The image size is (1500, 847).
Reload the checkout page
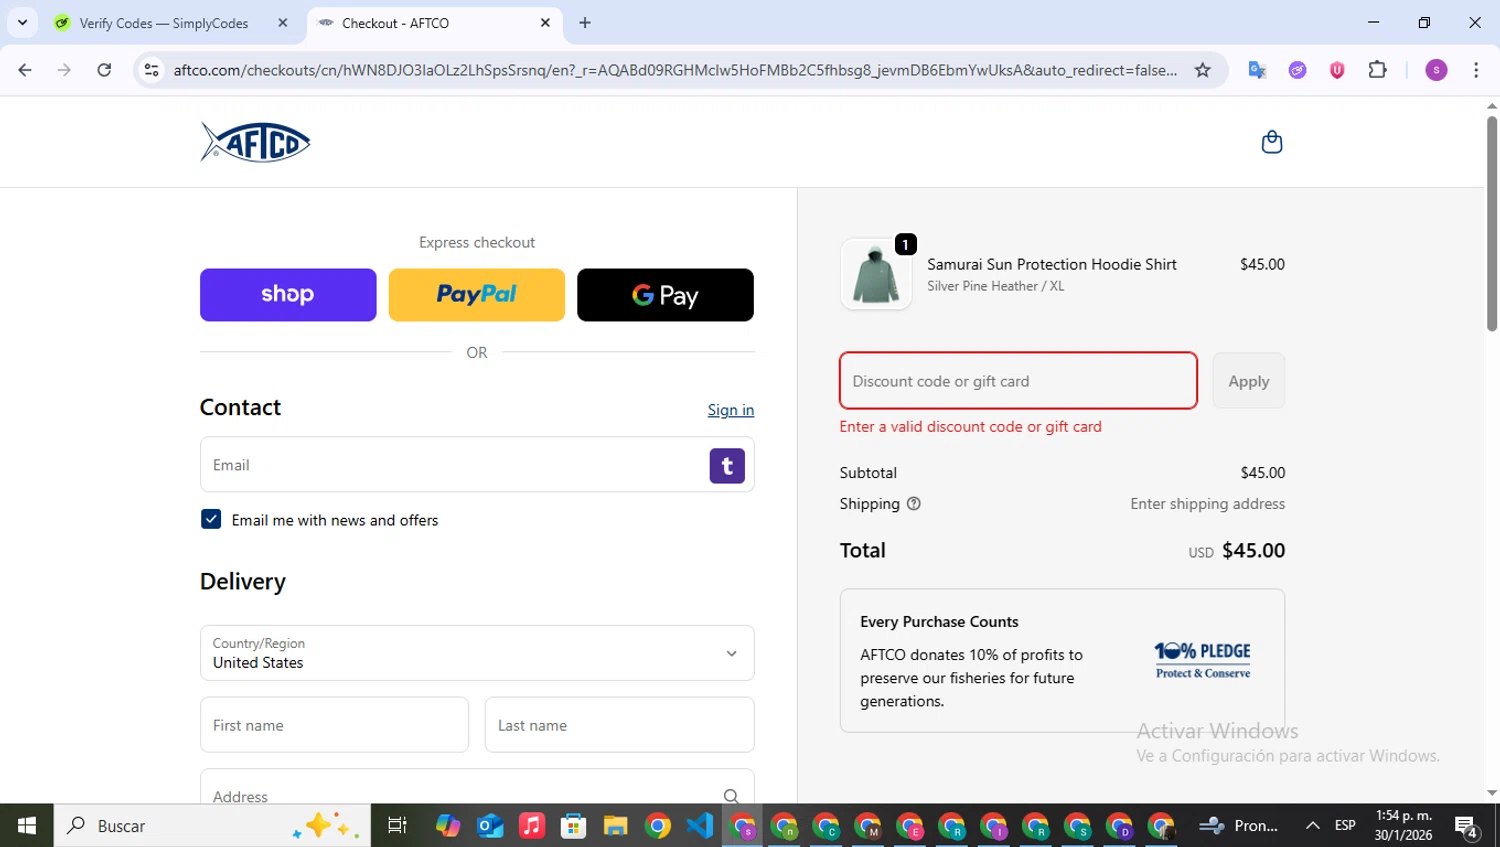pyautogui.click(x=104, y=70)
